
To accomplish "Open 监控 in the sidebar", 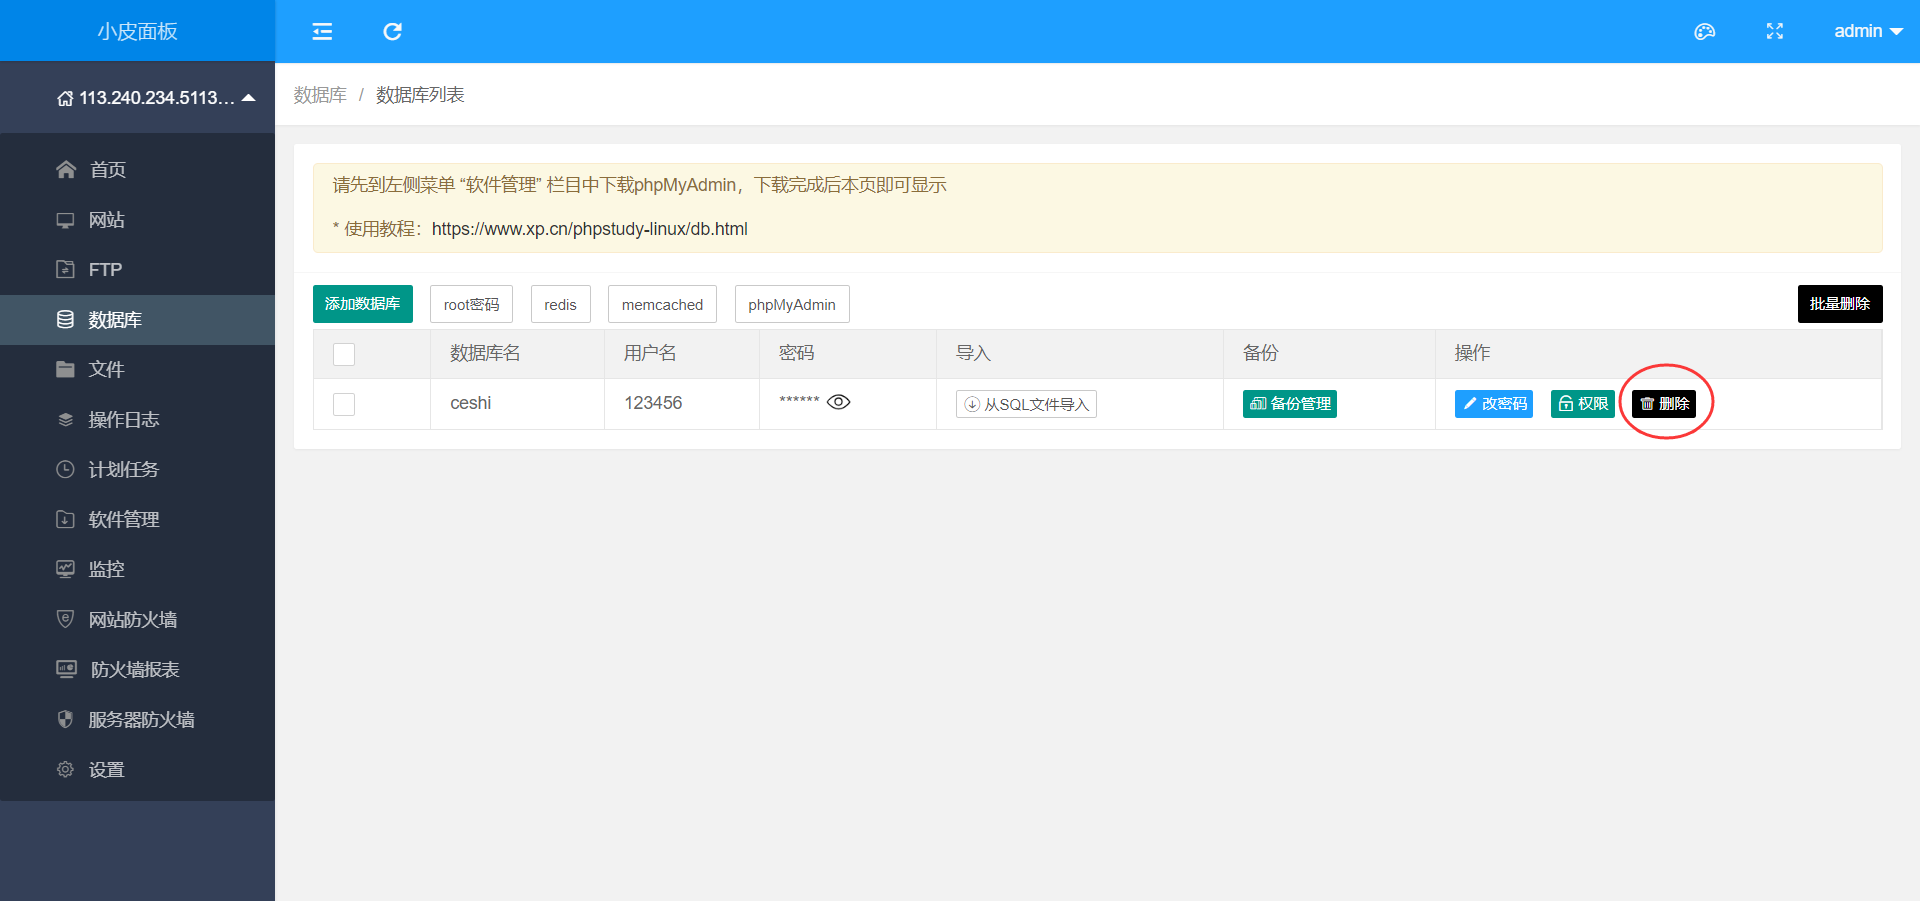I will tap(137, 570).
